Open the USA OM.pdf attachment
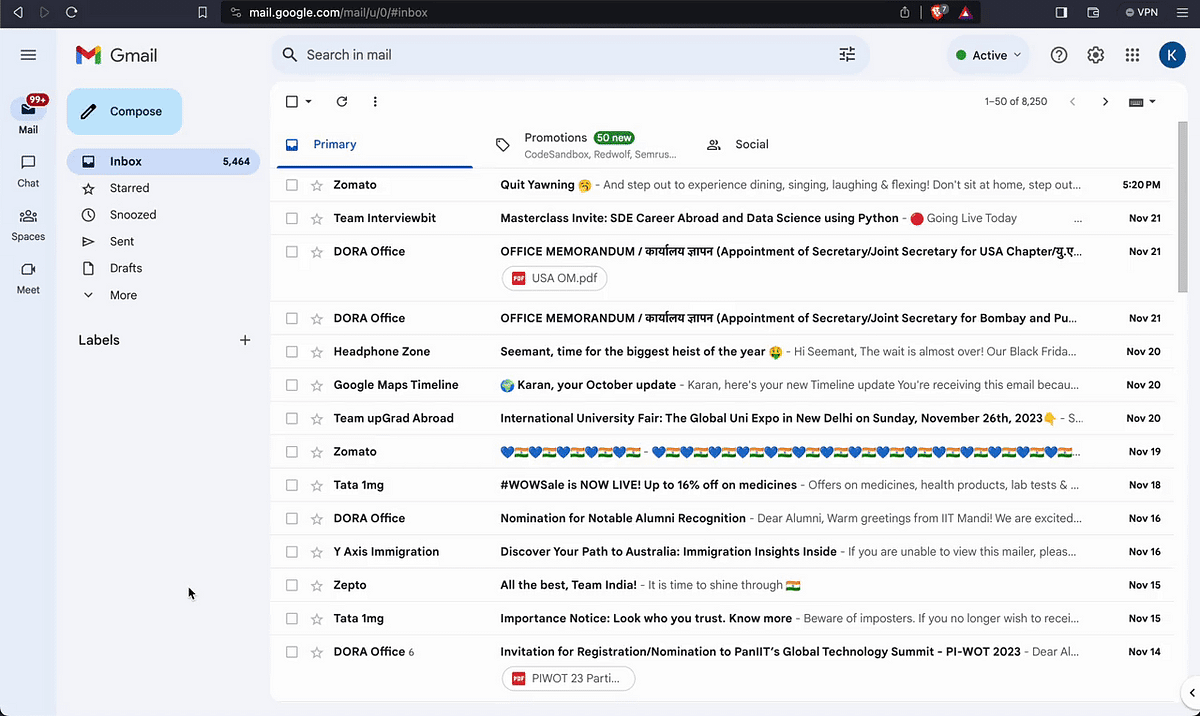The height and width of the screenshot is (716, 1200). 555,278
